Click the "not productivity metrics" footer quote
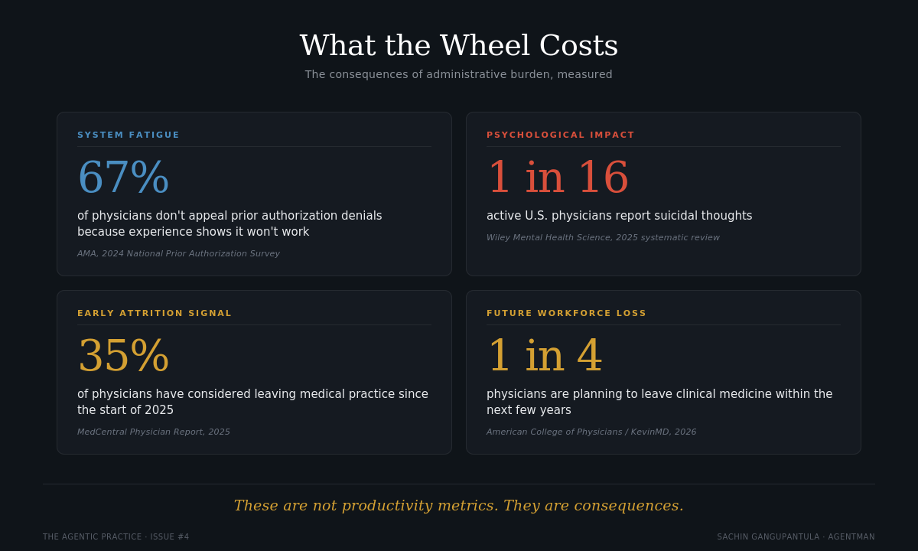Viewport: 918px width, 552px height. [459, 506]
